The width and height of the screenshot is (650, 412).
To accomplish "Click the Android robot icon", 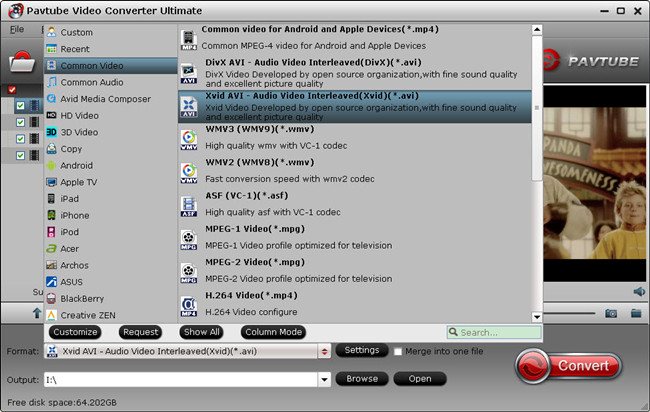I will point(51,165).
